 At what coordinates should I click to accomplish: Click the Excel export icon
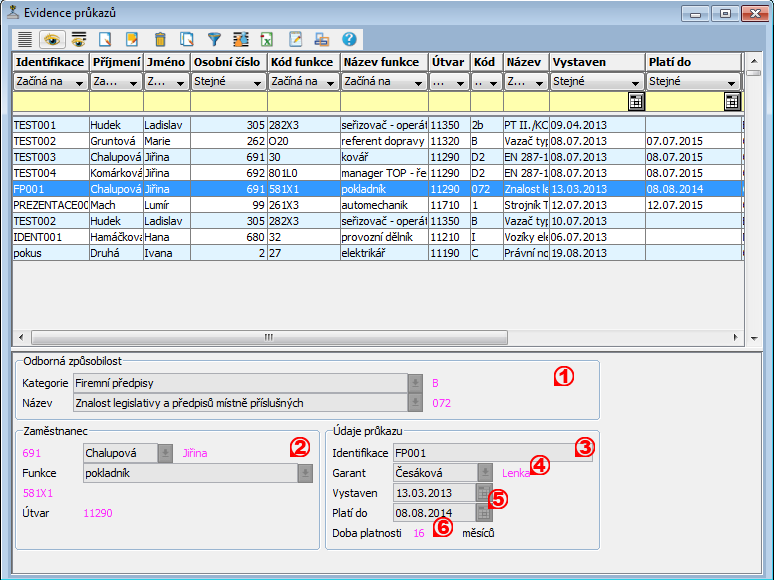pyautogui.click(x=268, y=40)
